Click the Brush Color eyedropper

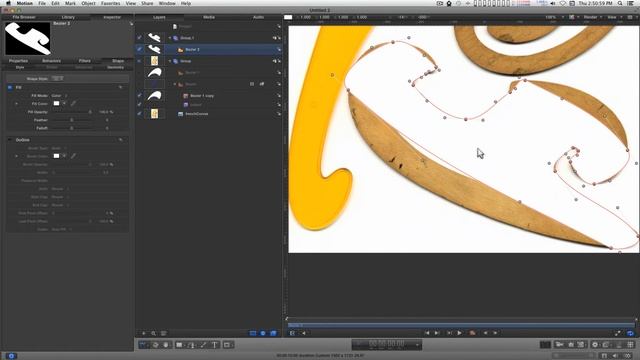(73, 156)
